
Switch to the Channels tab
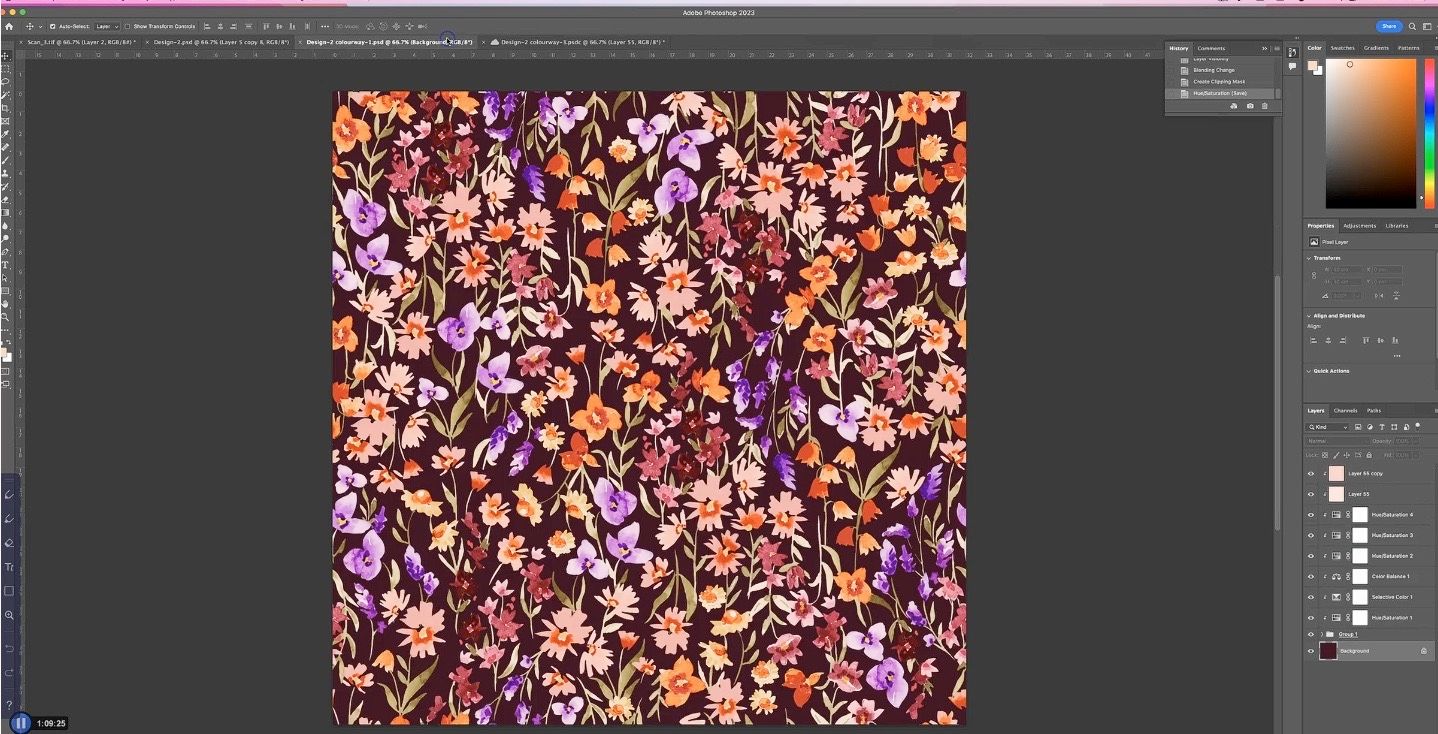(1345, 410)
